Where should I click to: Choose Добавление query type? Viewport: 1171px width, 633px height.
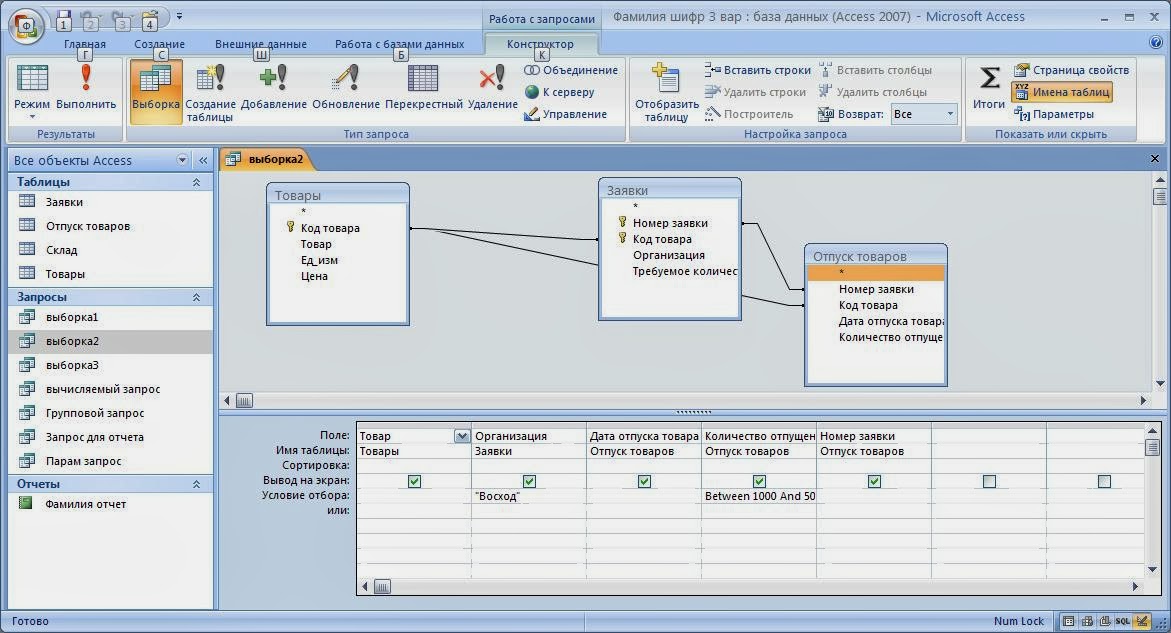pos(273,87)
